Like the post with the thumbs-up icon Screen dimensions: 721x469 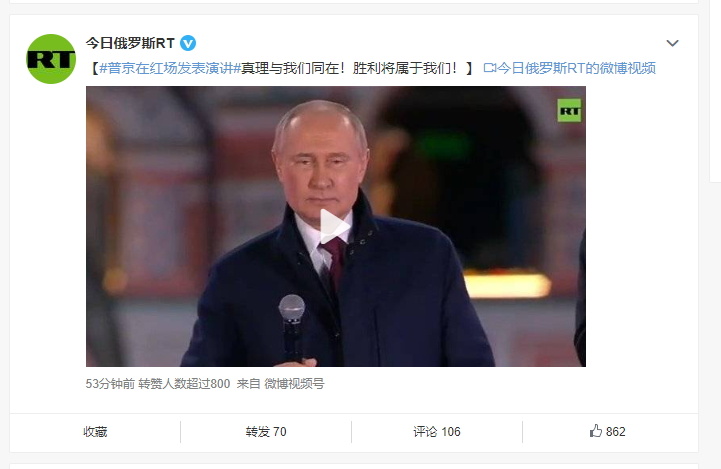click(596, 431)
